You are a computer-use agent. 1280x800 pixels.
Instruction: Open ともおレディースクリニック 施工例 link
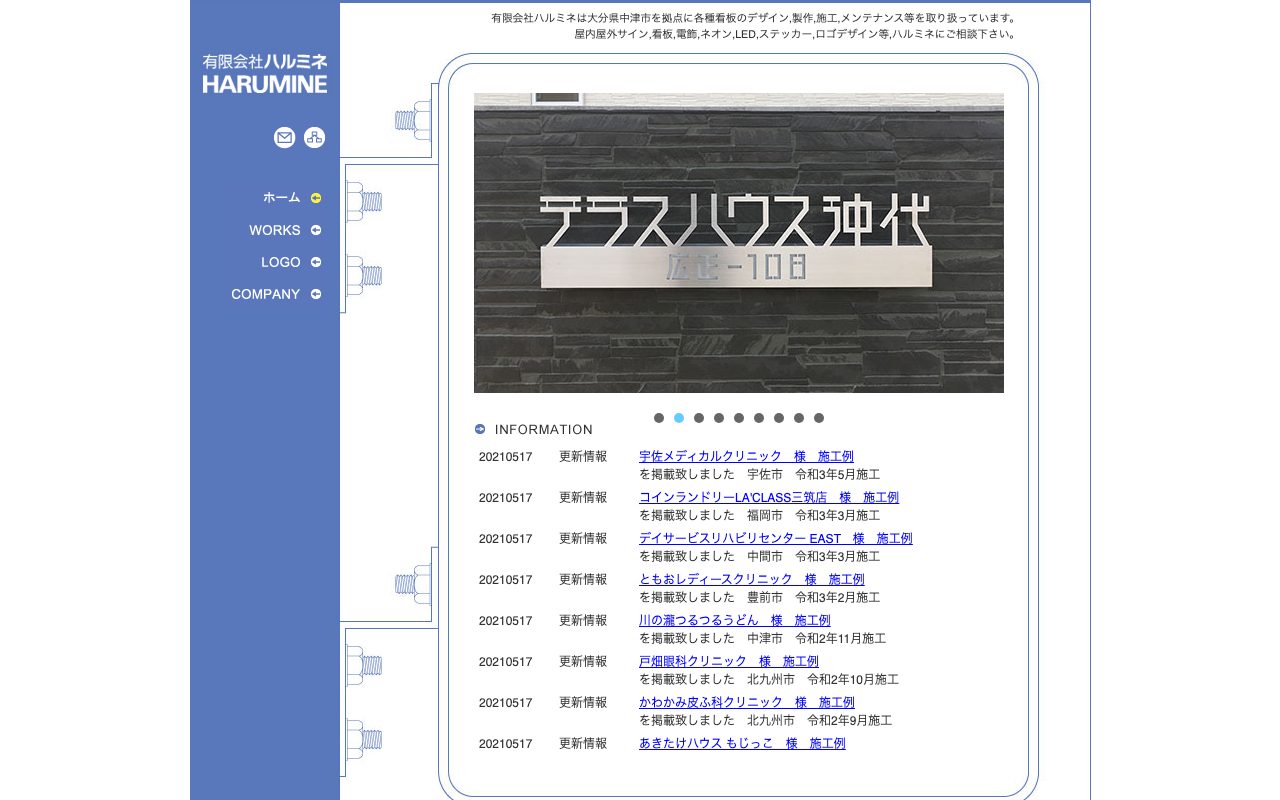tap(752, 580)
